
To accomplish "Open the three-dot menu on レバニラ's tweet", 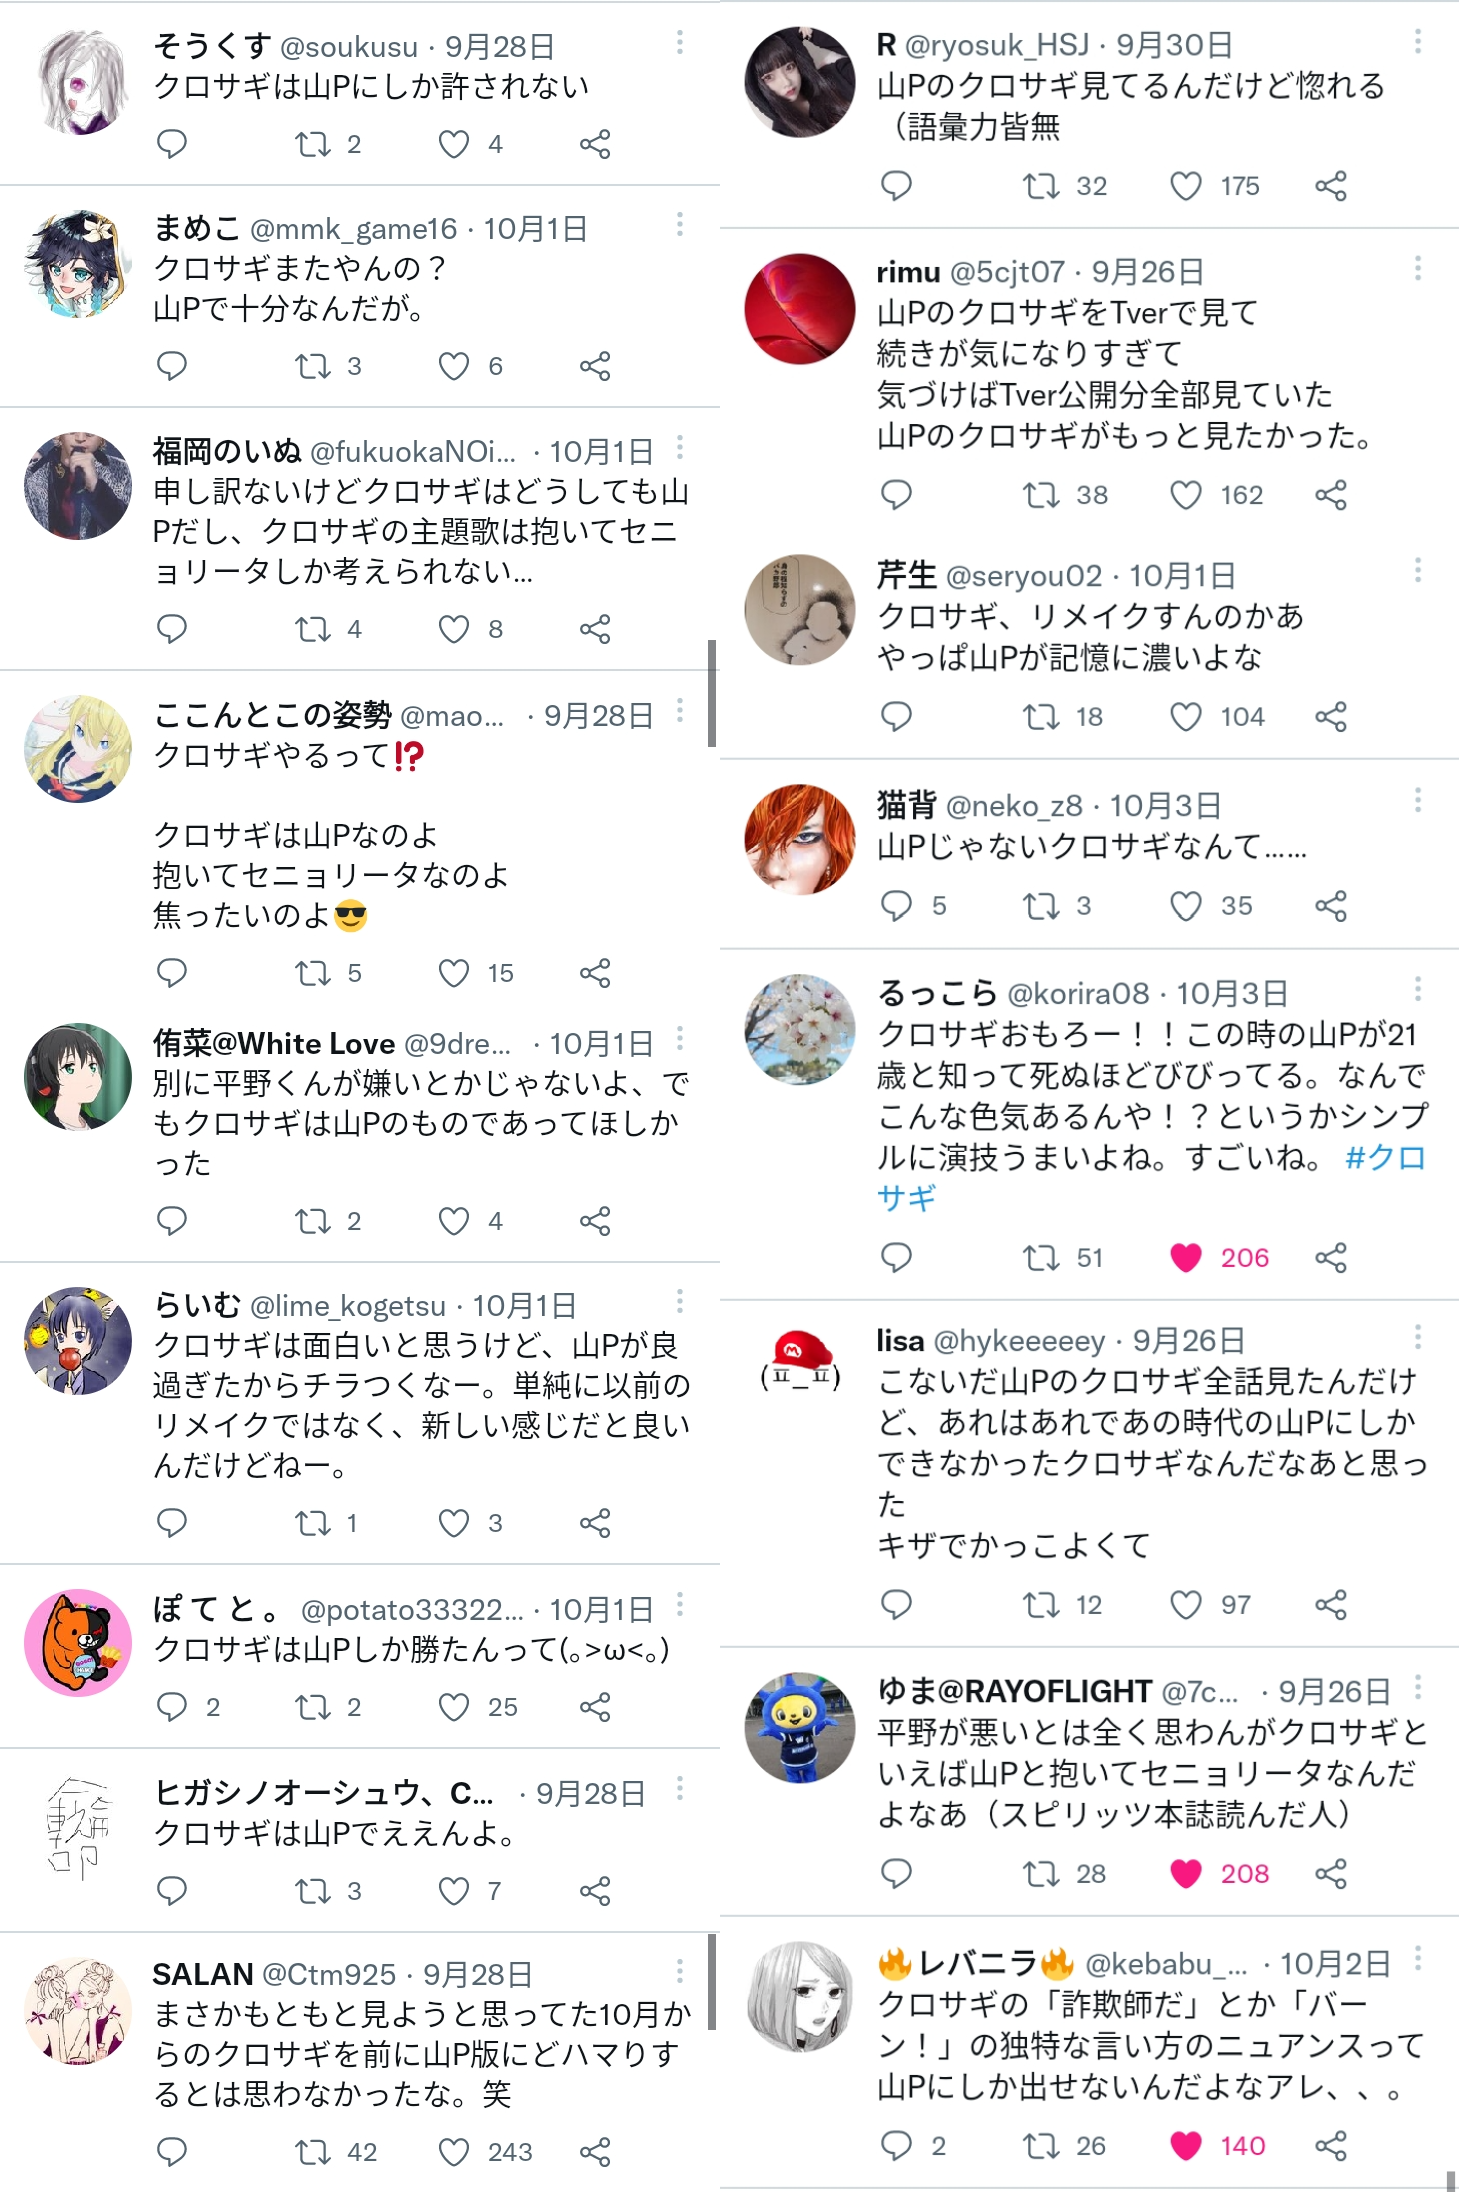I will pyautogui.click(x=1417, y=1959).
